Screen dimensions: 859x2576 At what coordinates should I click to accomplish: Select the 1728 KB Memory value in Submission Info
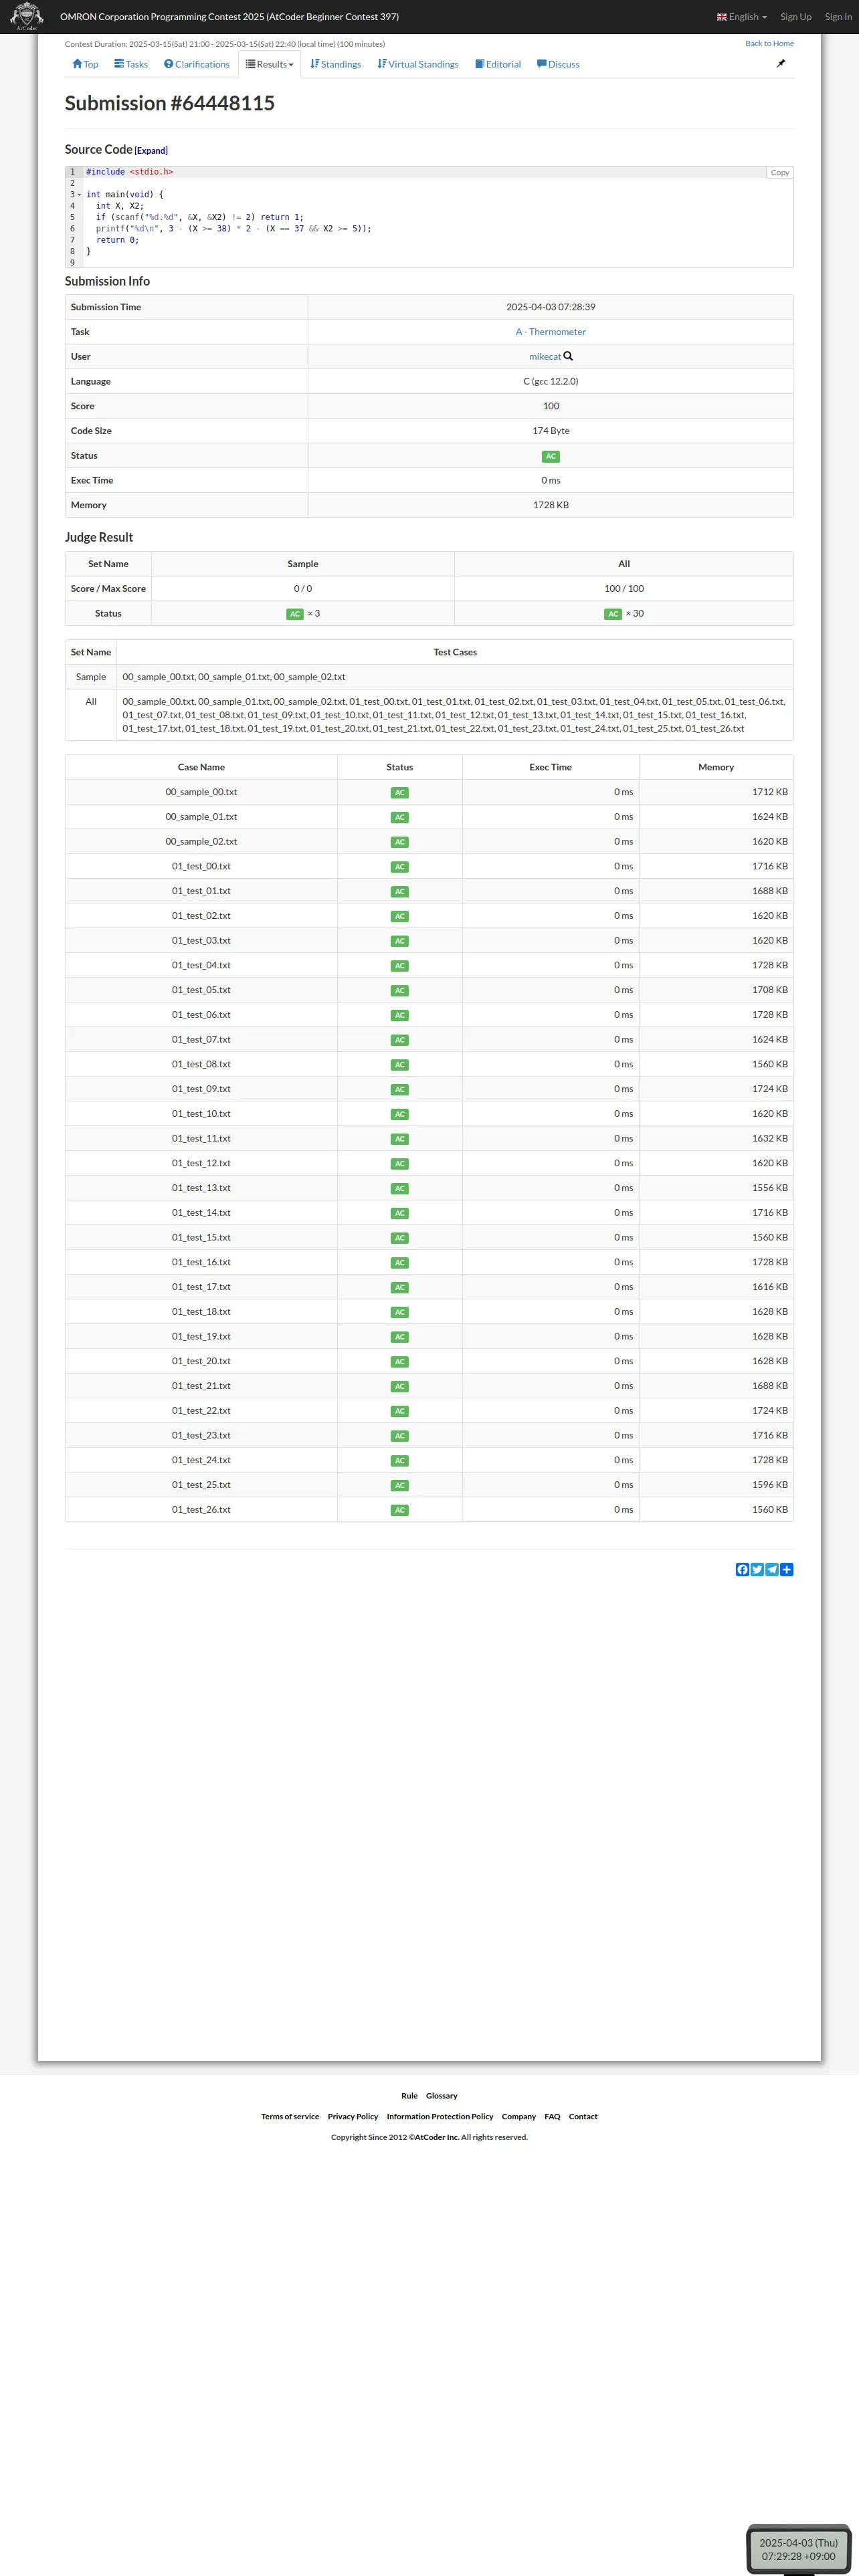pyautogui.click(x=551, y=506)
